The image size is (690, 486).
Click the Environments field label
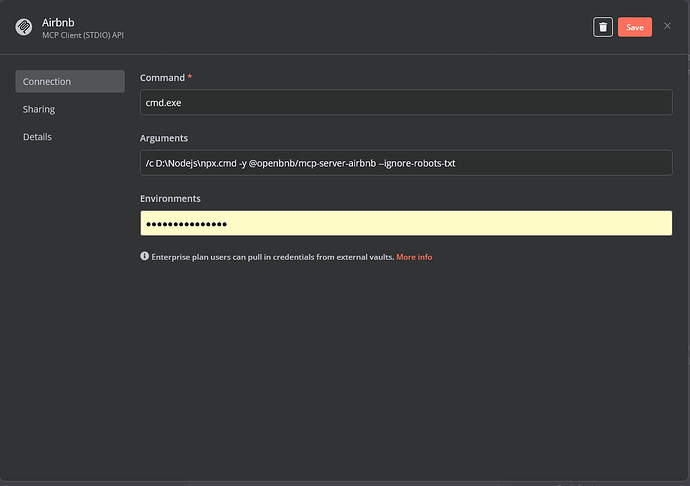(170, 199)
